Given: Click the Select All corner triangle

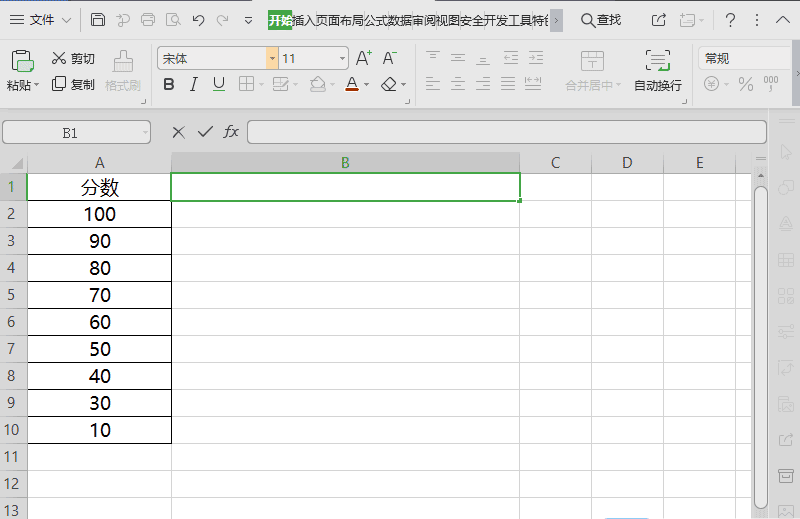Looking at the screenshot, I should [17, 163].
